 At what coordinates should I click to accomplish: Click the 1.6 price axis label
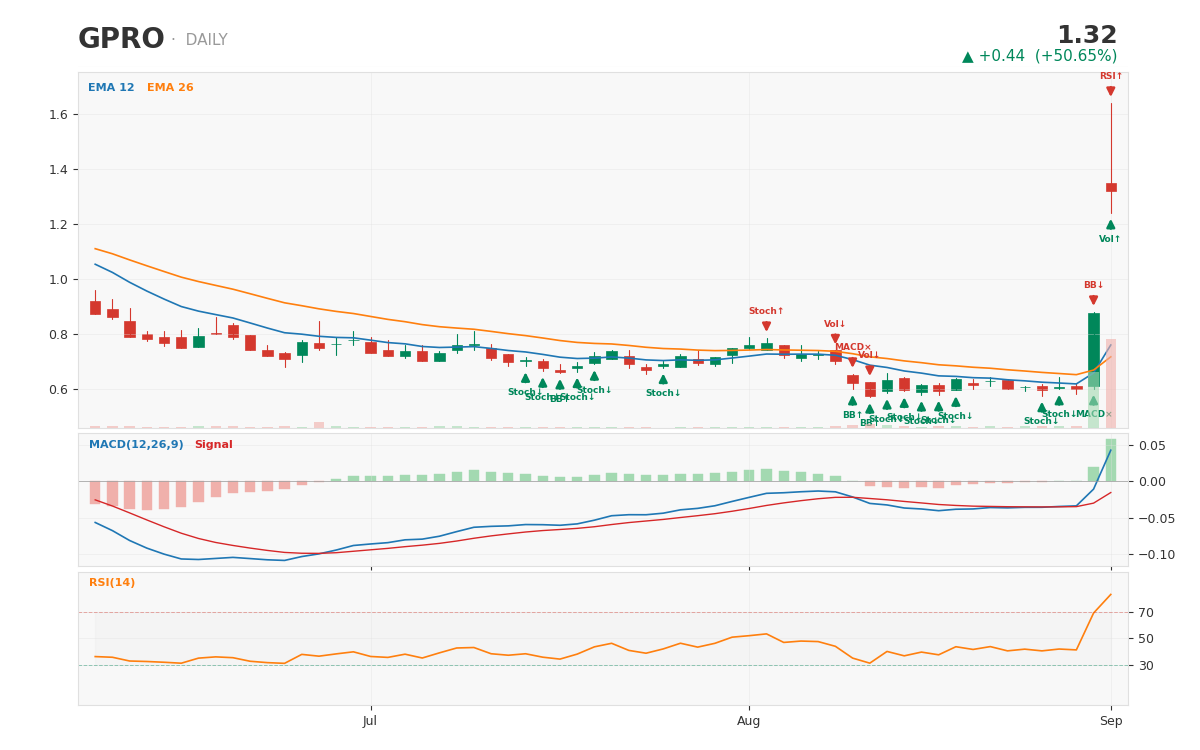pyautogui.click(x=58, y=115)
